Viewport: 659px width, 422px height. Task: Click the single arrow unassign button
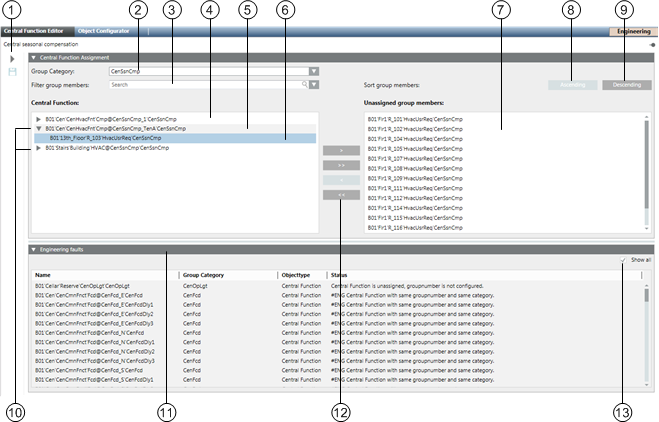pos(342,179)
